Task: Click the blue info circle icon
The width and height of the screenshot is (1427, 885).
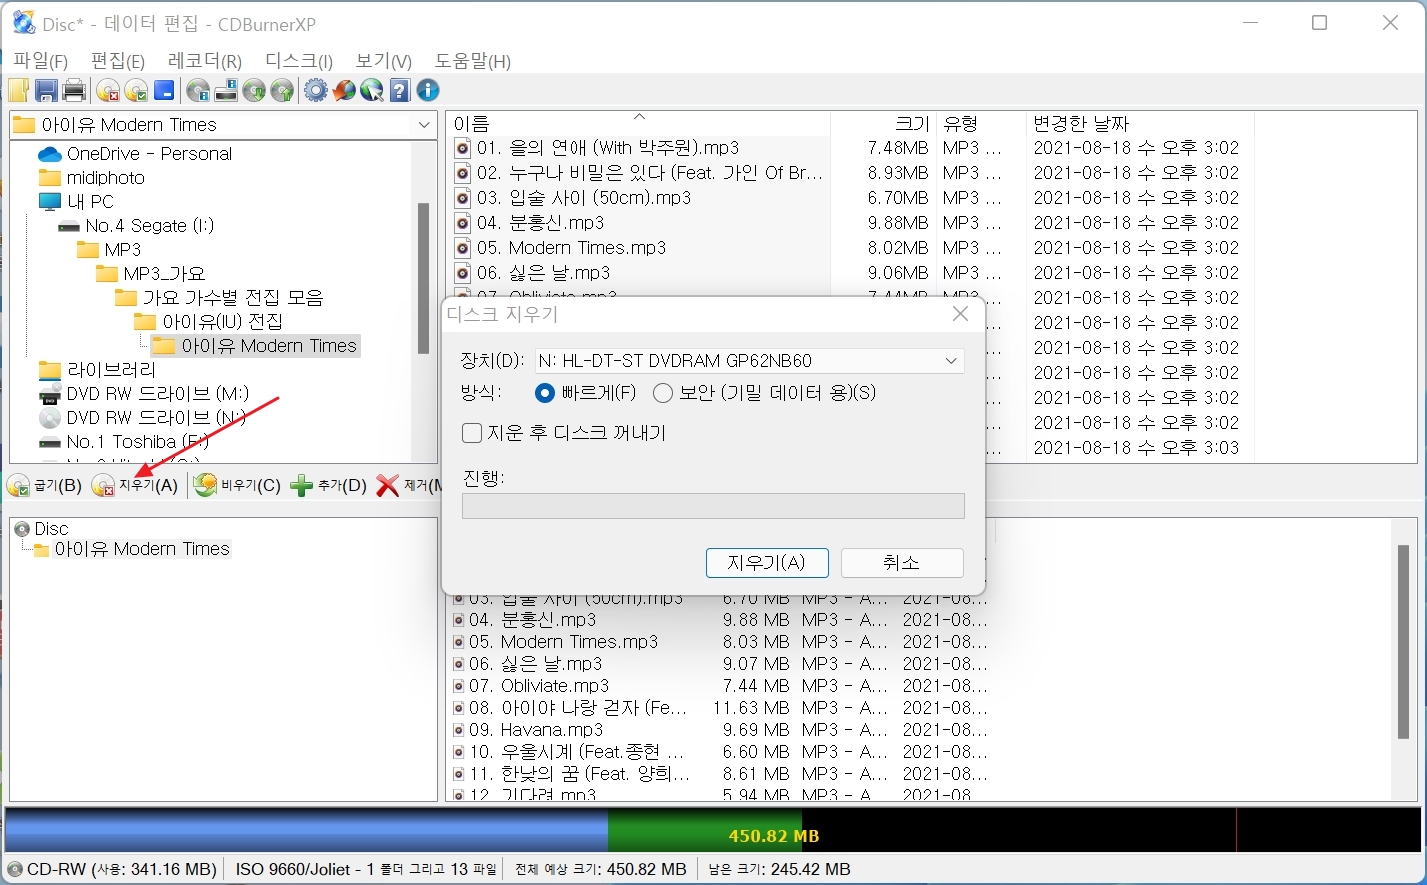Action: (x=428, y=91)
